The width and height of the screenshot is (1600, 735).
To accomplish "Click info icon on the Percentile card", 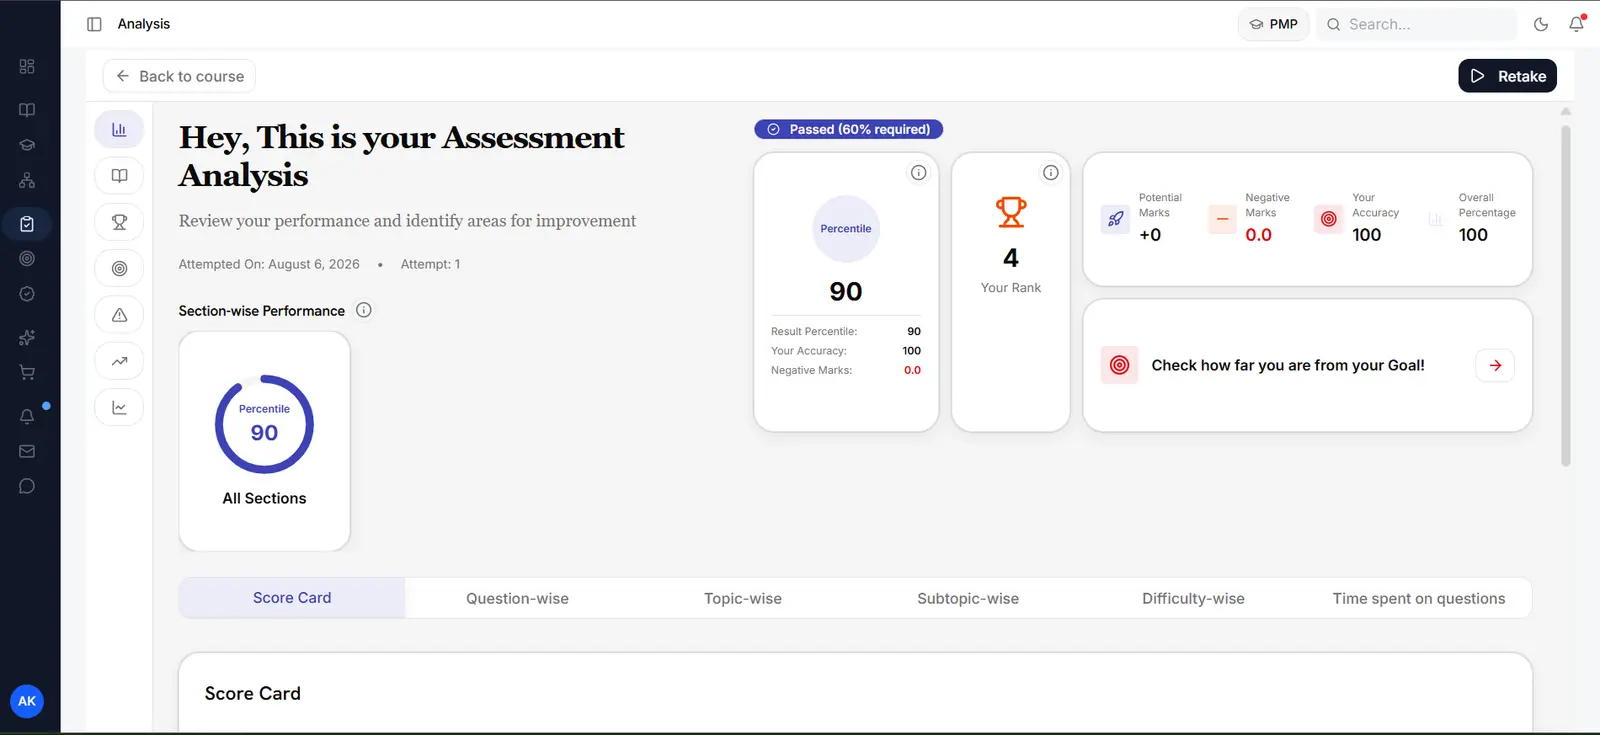I will click(x=918, y=173).
